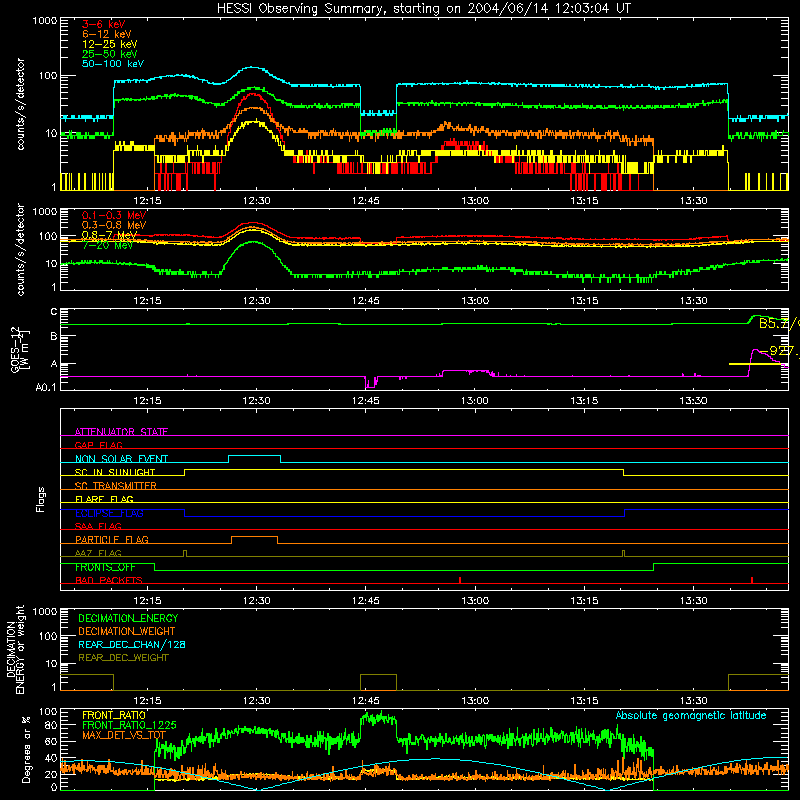Select the 6-12 keV legend entry
This screenshot has width=800, height=800.
pos(107,34)
